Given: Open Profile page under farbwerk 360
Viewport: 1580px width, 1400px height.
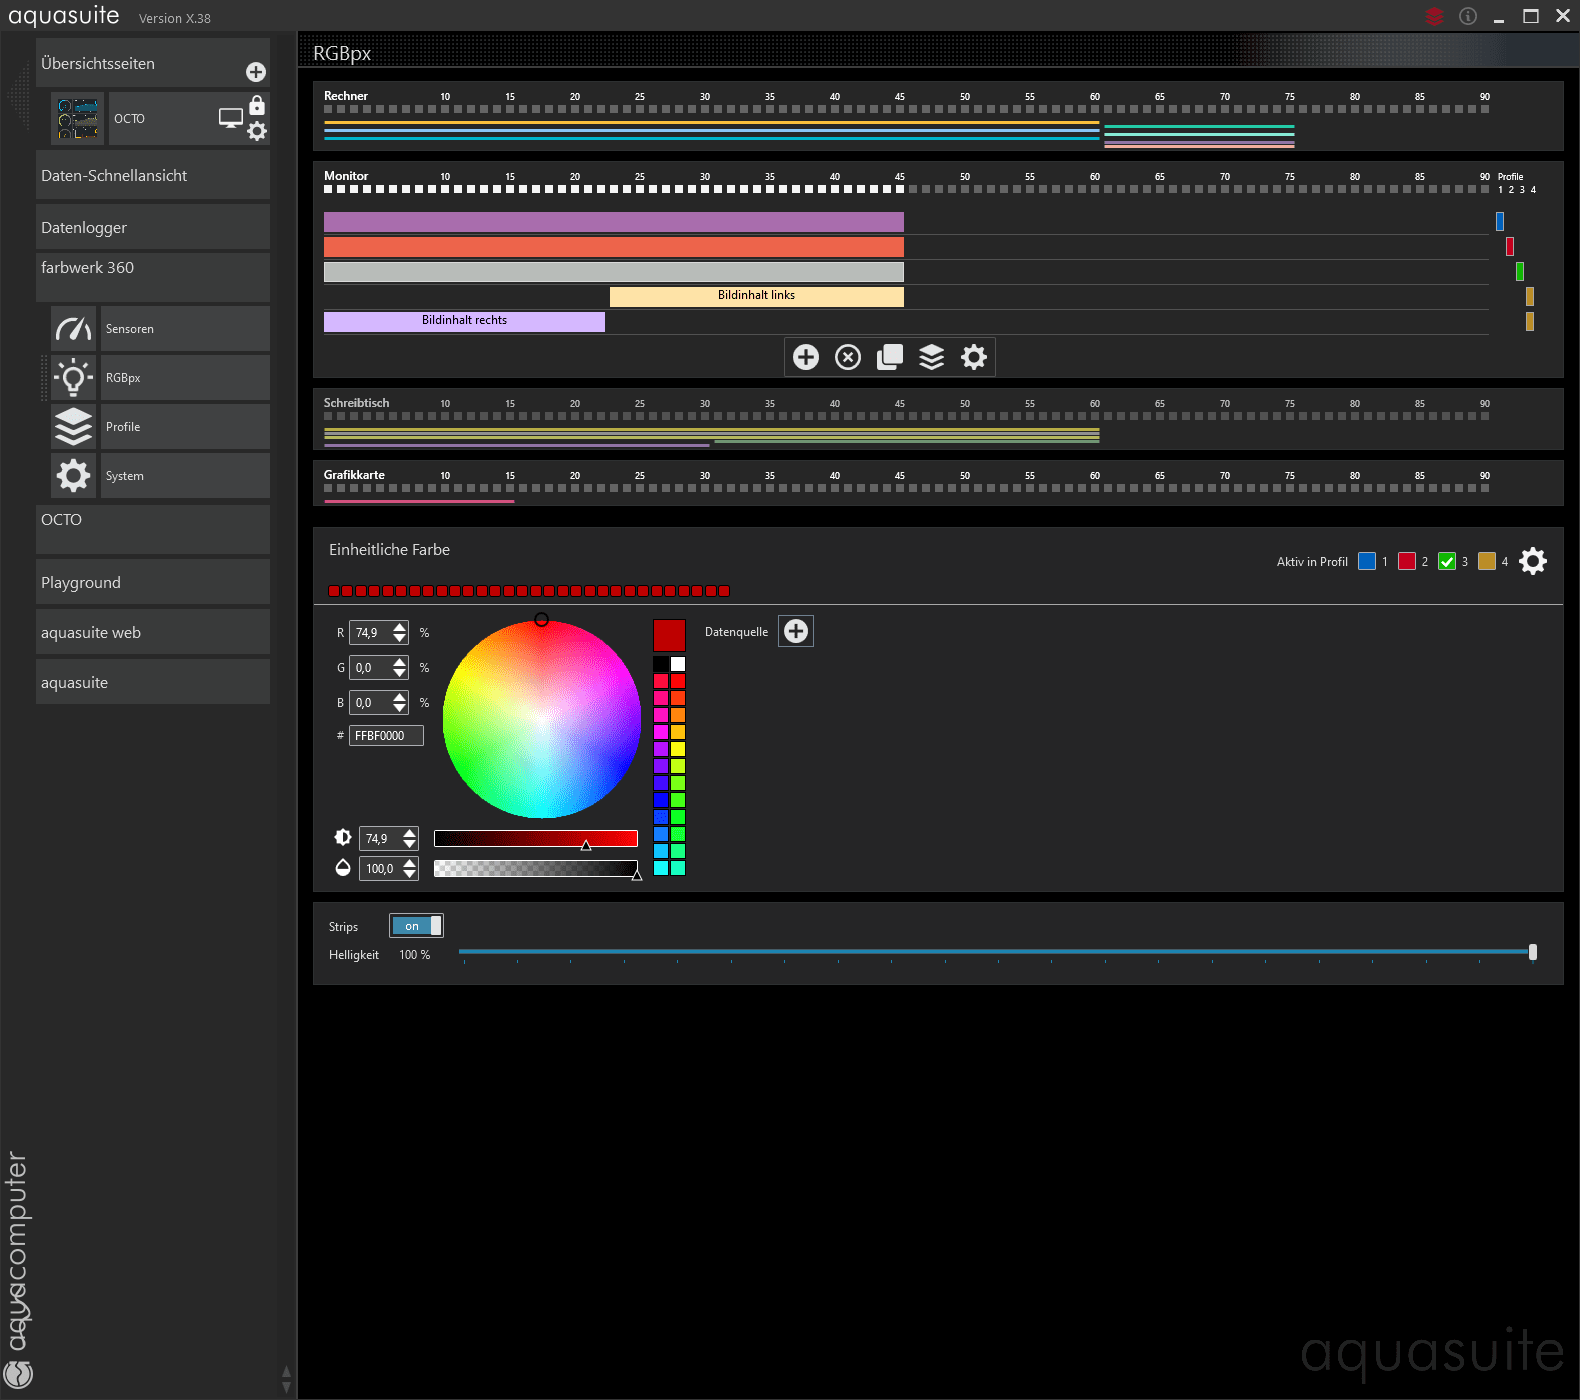Looking at the screenshot, I should pyautogui.click(x=185, y=427).
